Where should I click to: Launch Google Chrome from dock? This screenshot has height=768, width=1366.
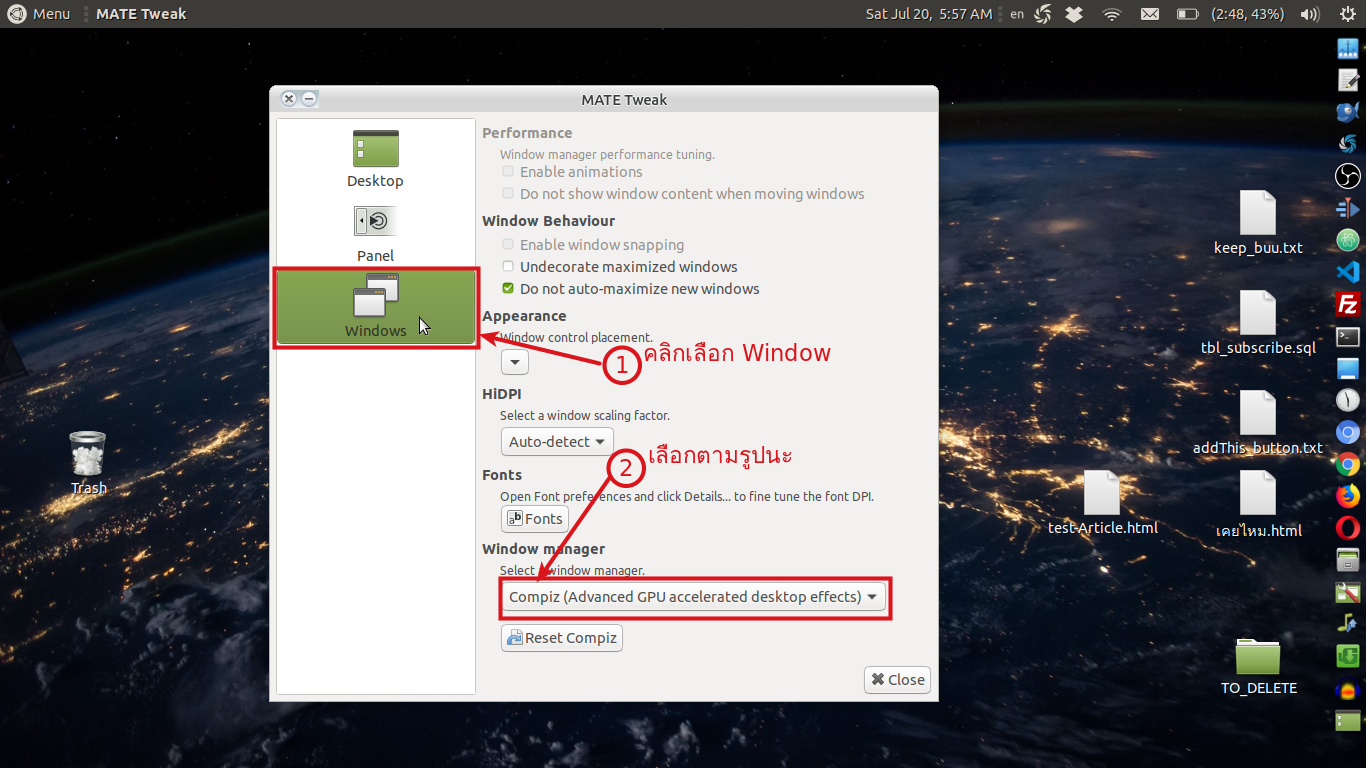1347,464
